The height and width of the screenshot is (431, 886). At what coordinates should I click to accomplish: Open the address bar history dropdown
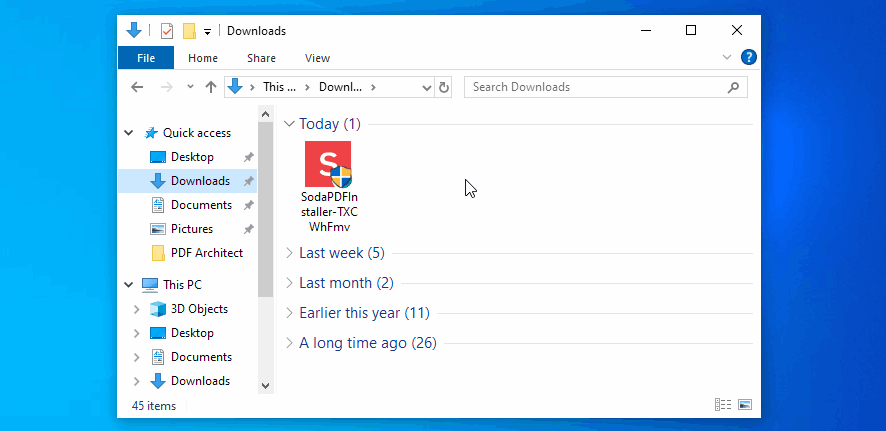click(427, 88)
